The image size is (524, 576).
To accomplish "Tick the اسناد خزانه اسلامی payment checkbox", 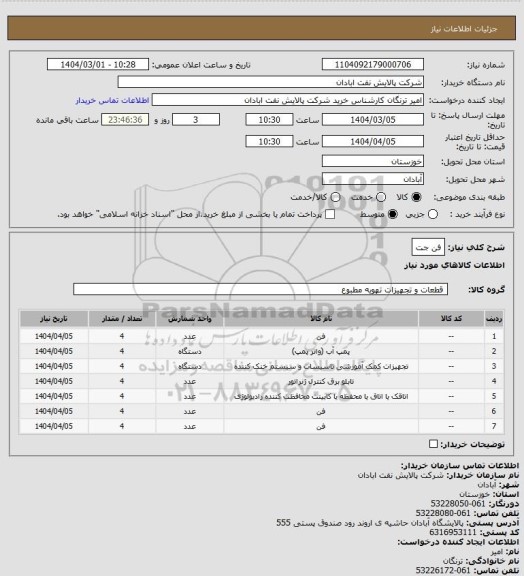I will click(x=330, y=215).
